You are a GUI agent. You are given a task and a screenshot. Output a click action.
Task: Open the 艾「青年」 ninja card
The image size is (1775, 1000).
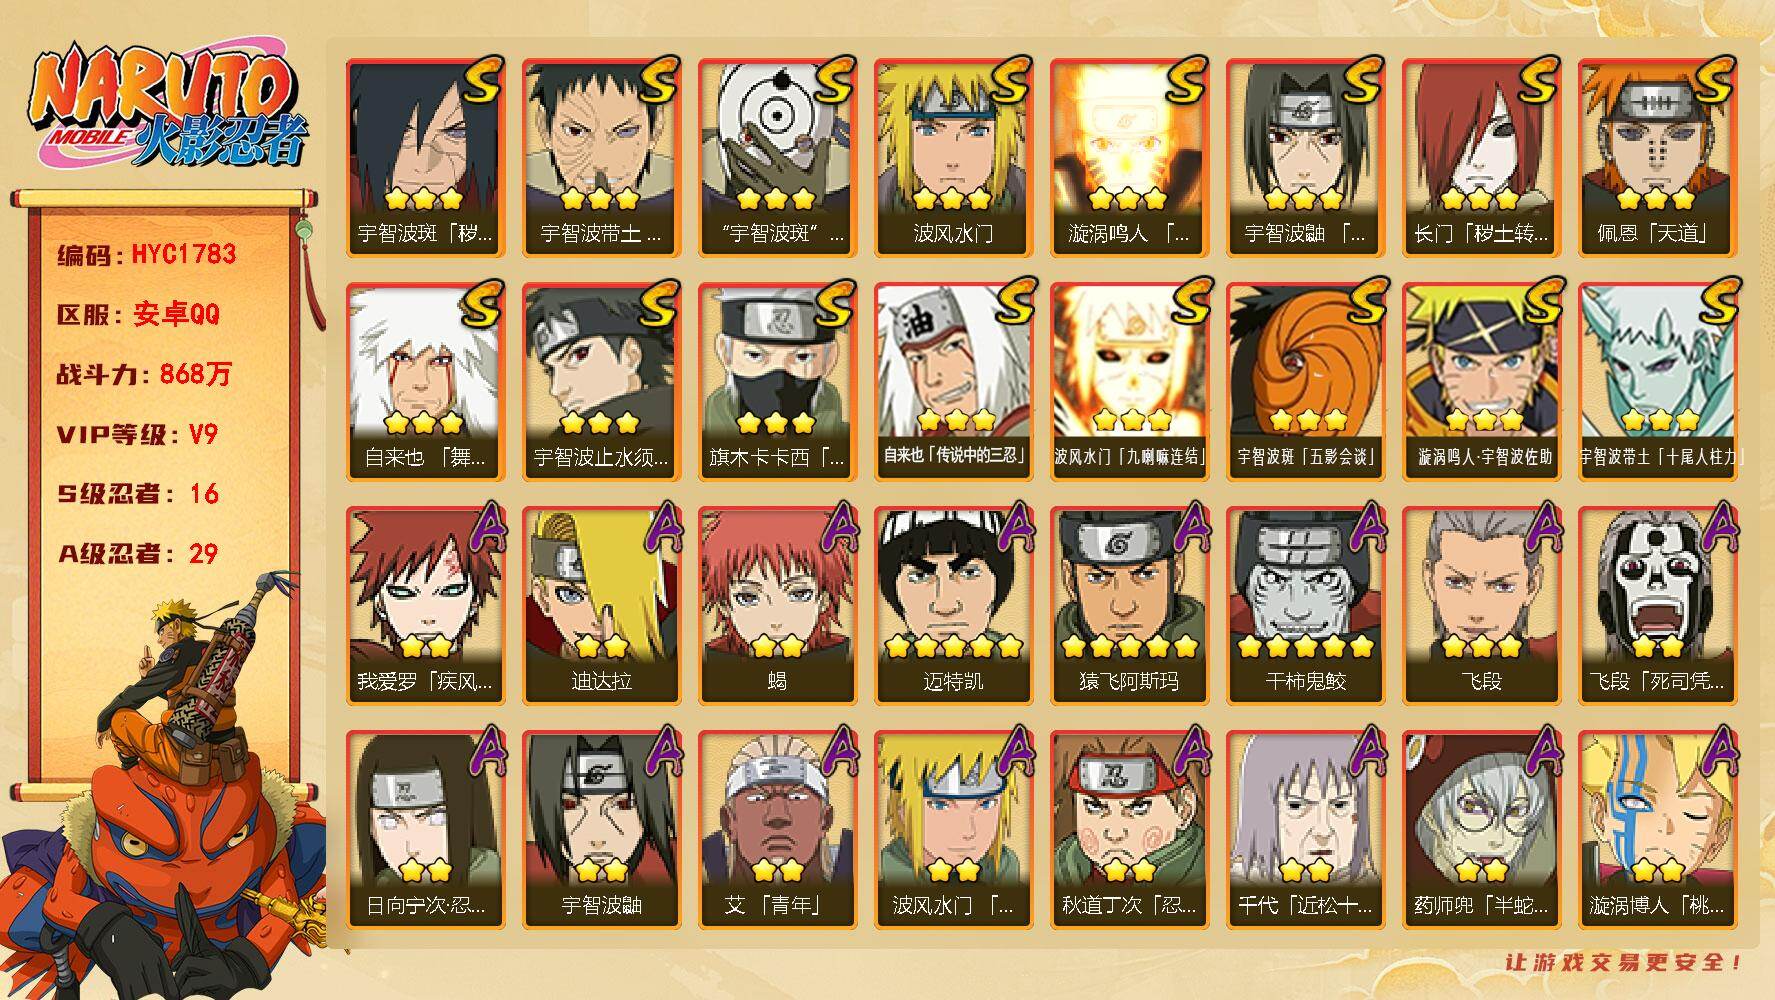click(777, 830)
